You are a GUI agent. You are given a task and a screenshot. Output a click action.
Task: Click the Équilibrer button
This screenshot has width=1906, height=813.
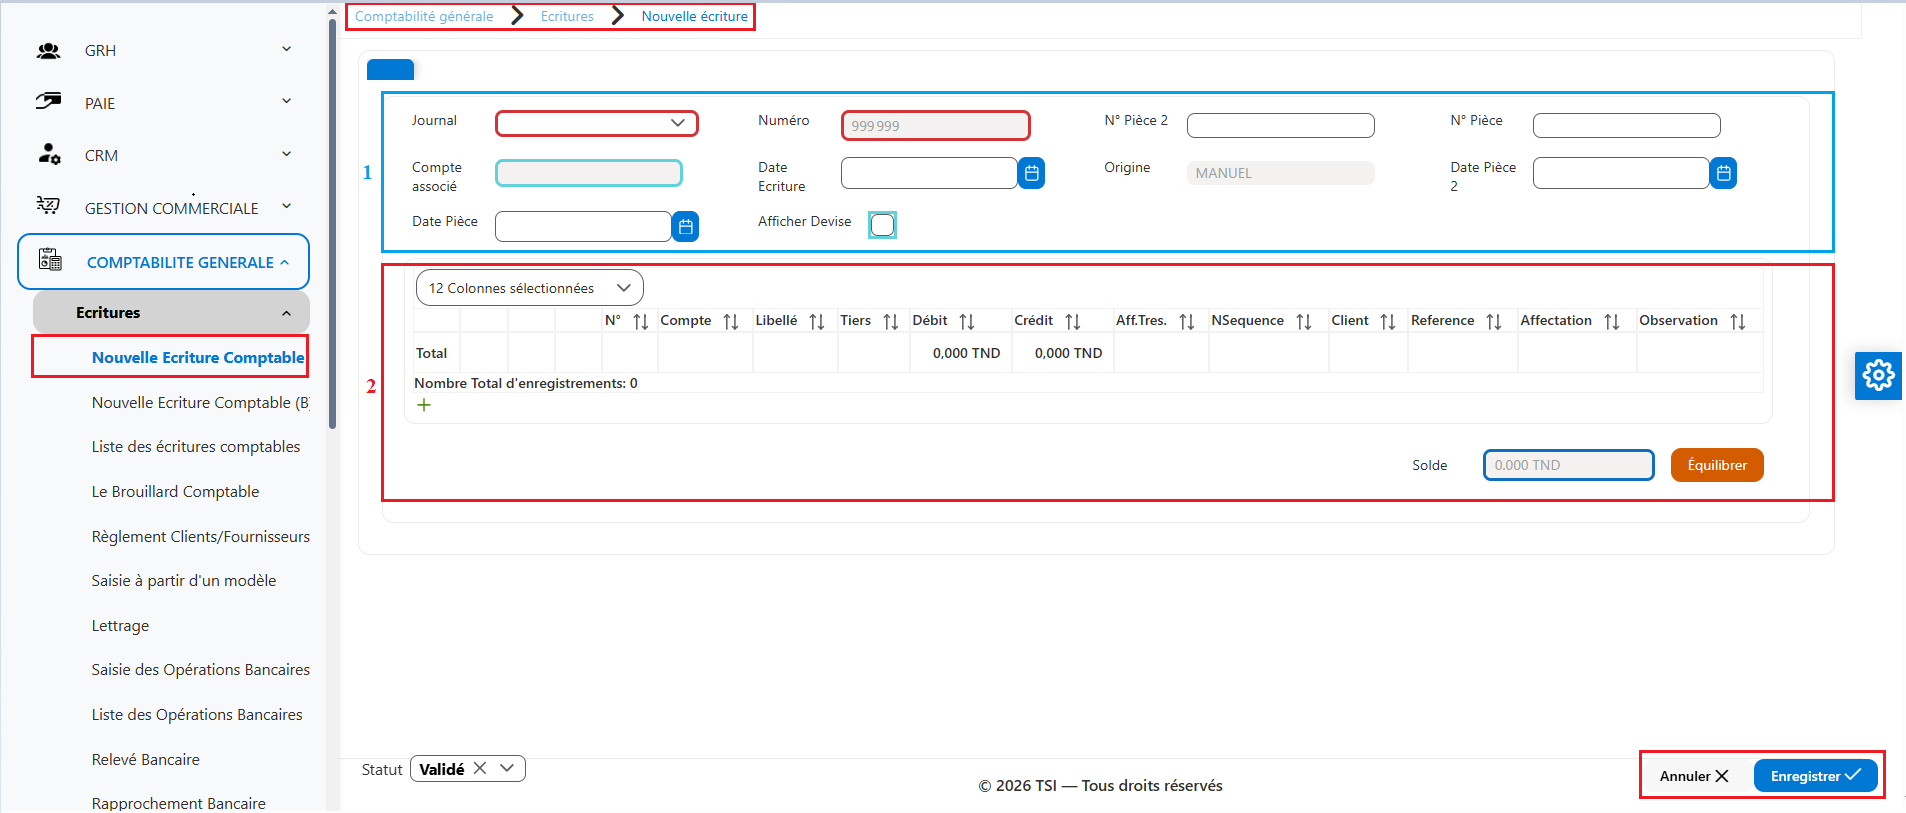tap(1717, 465)
